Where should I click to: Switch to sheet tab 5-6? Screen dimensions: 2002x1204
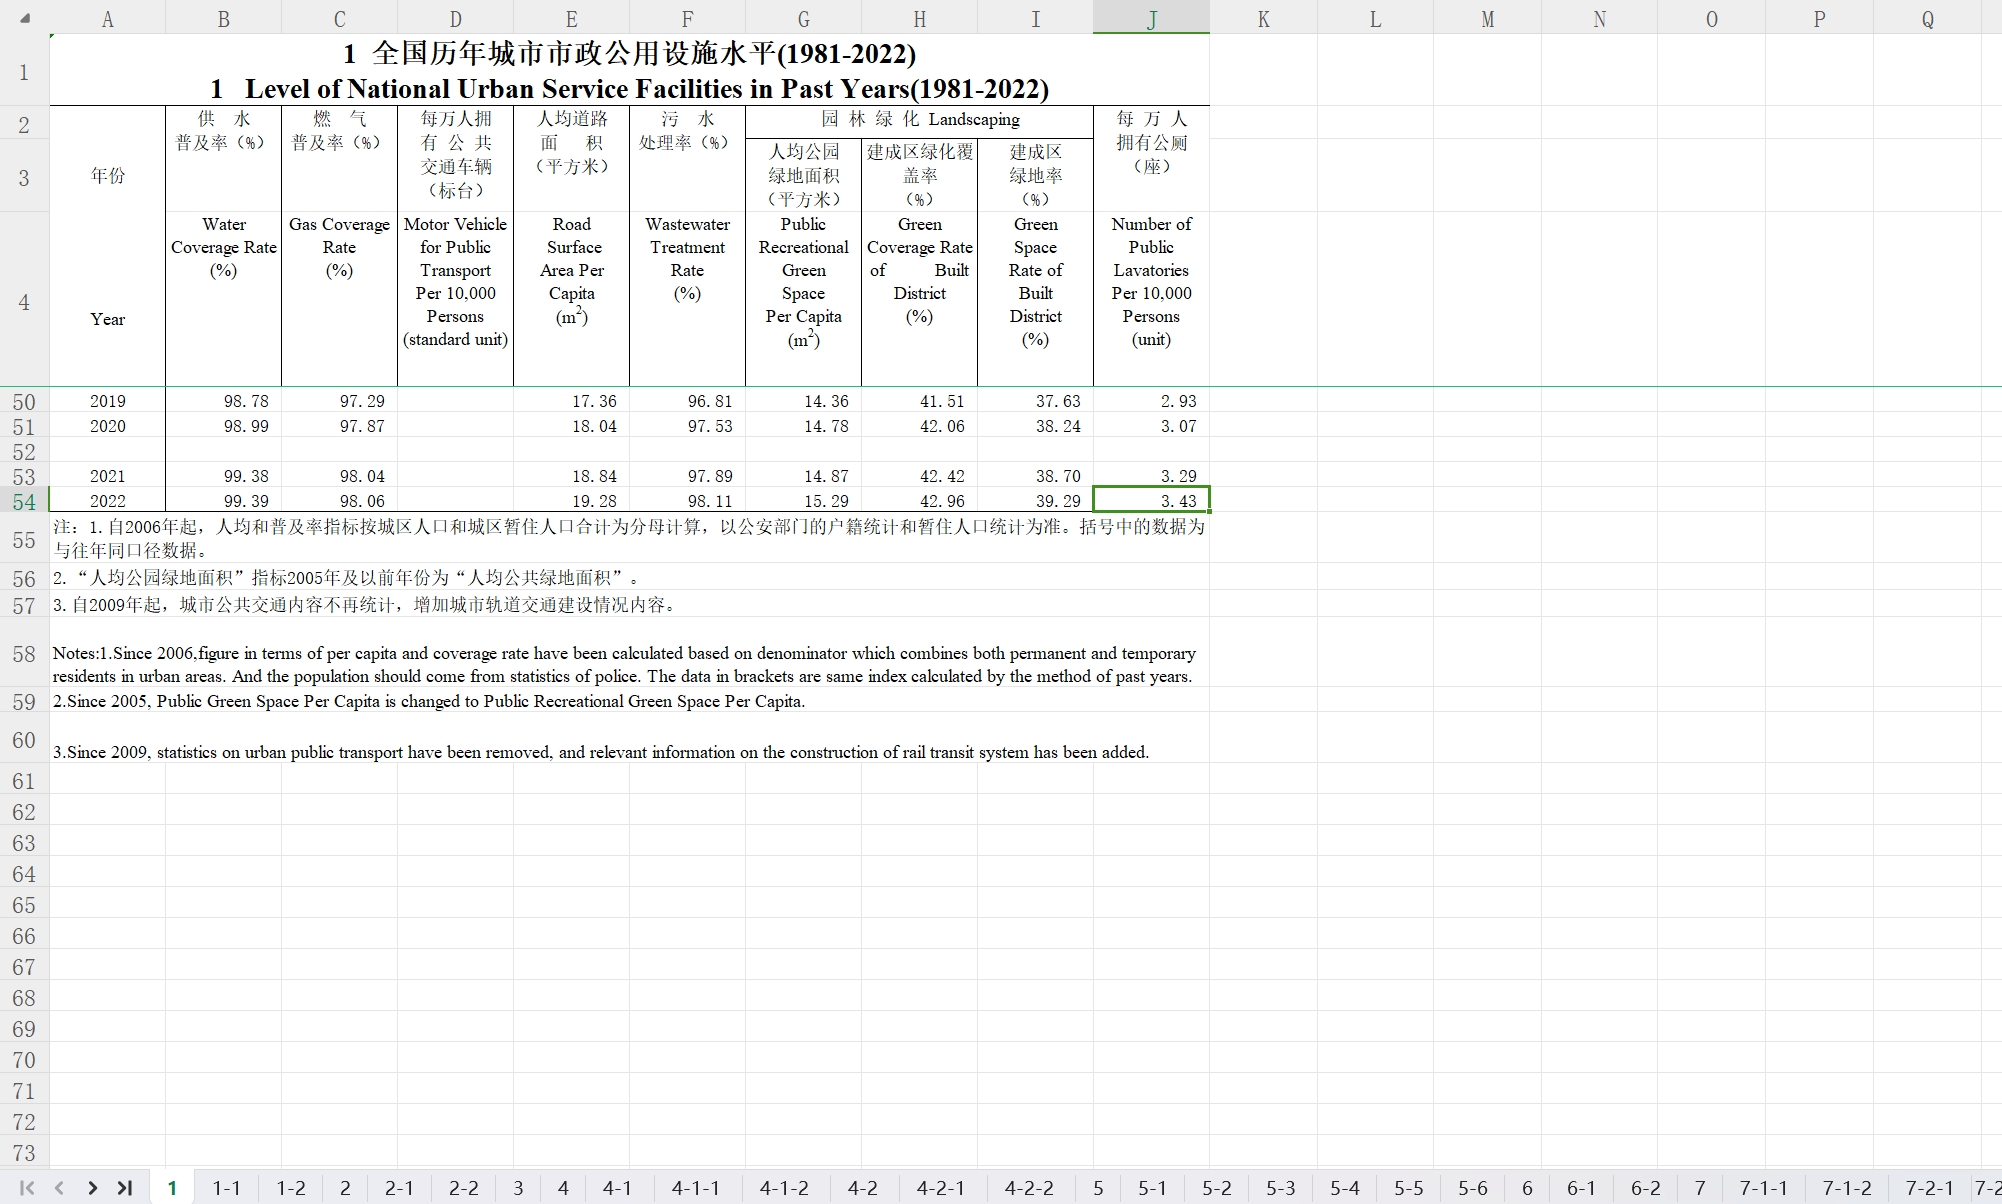point(1472,1188)
